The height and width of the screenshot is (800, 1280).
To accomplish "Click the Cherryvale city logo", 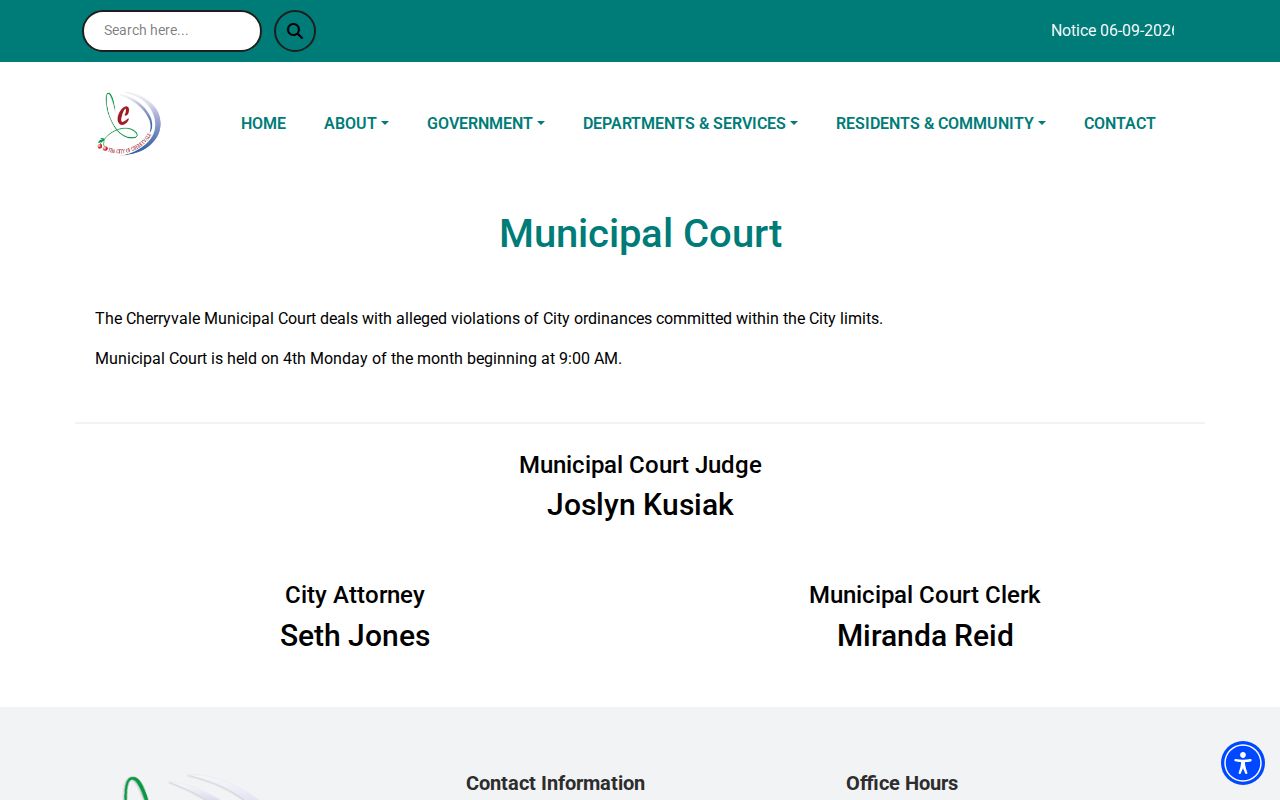I will (129, 123).
